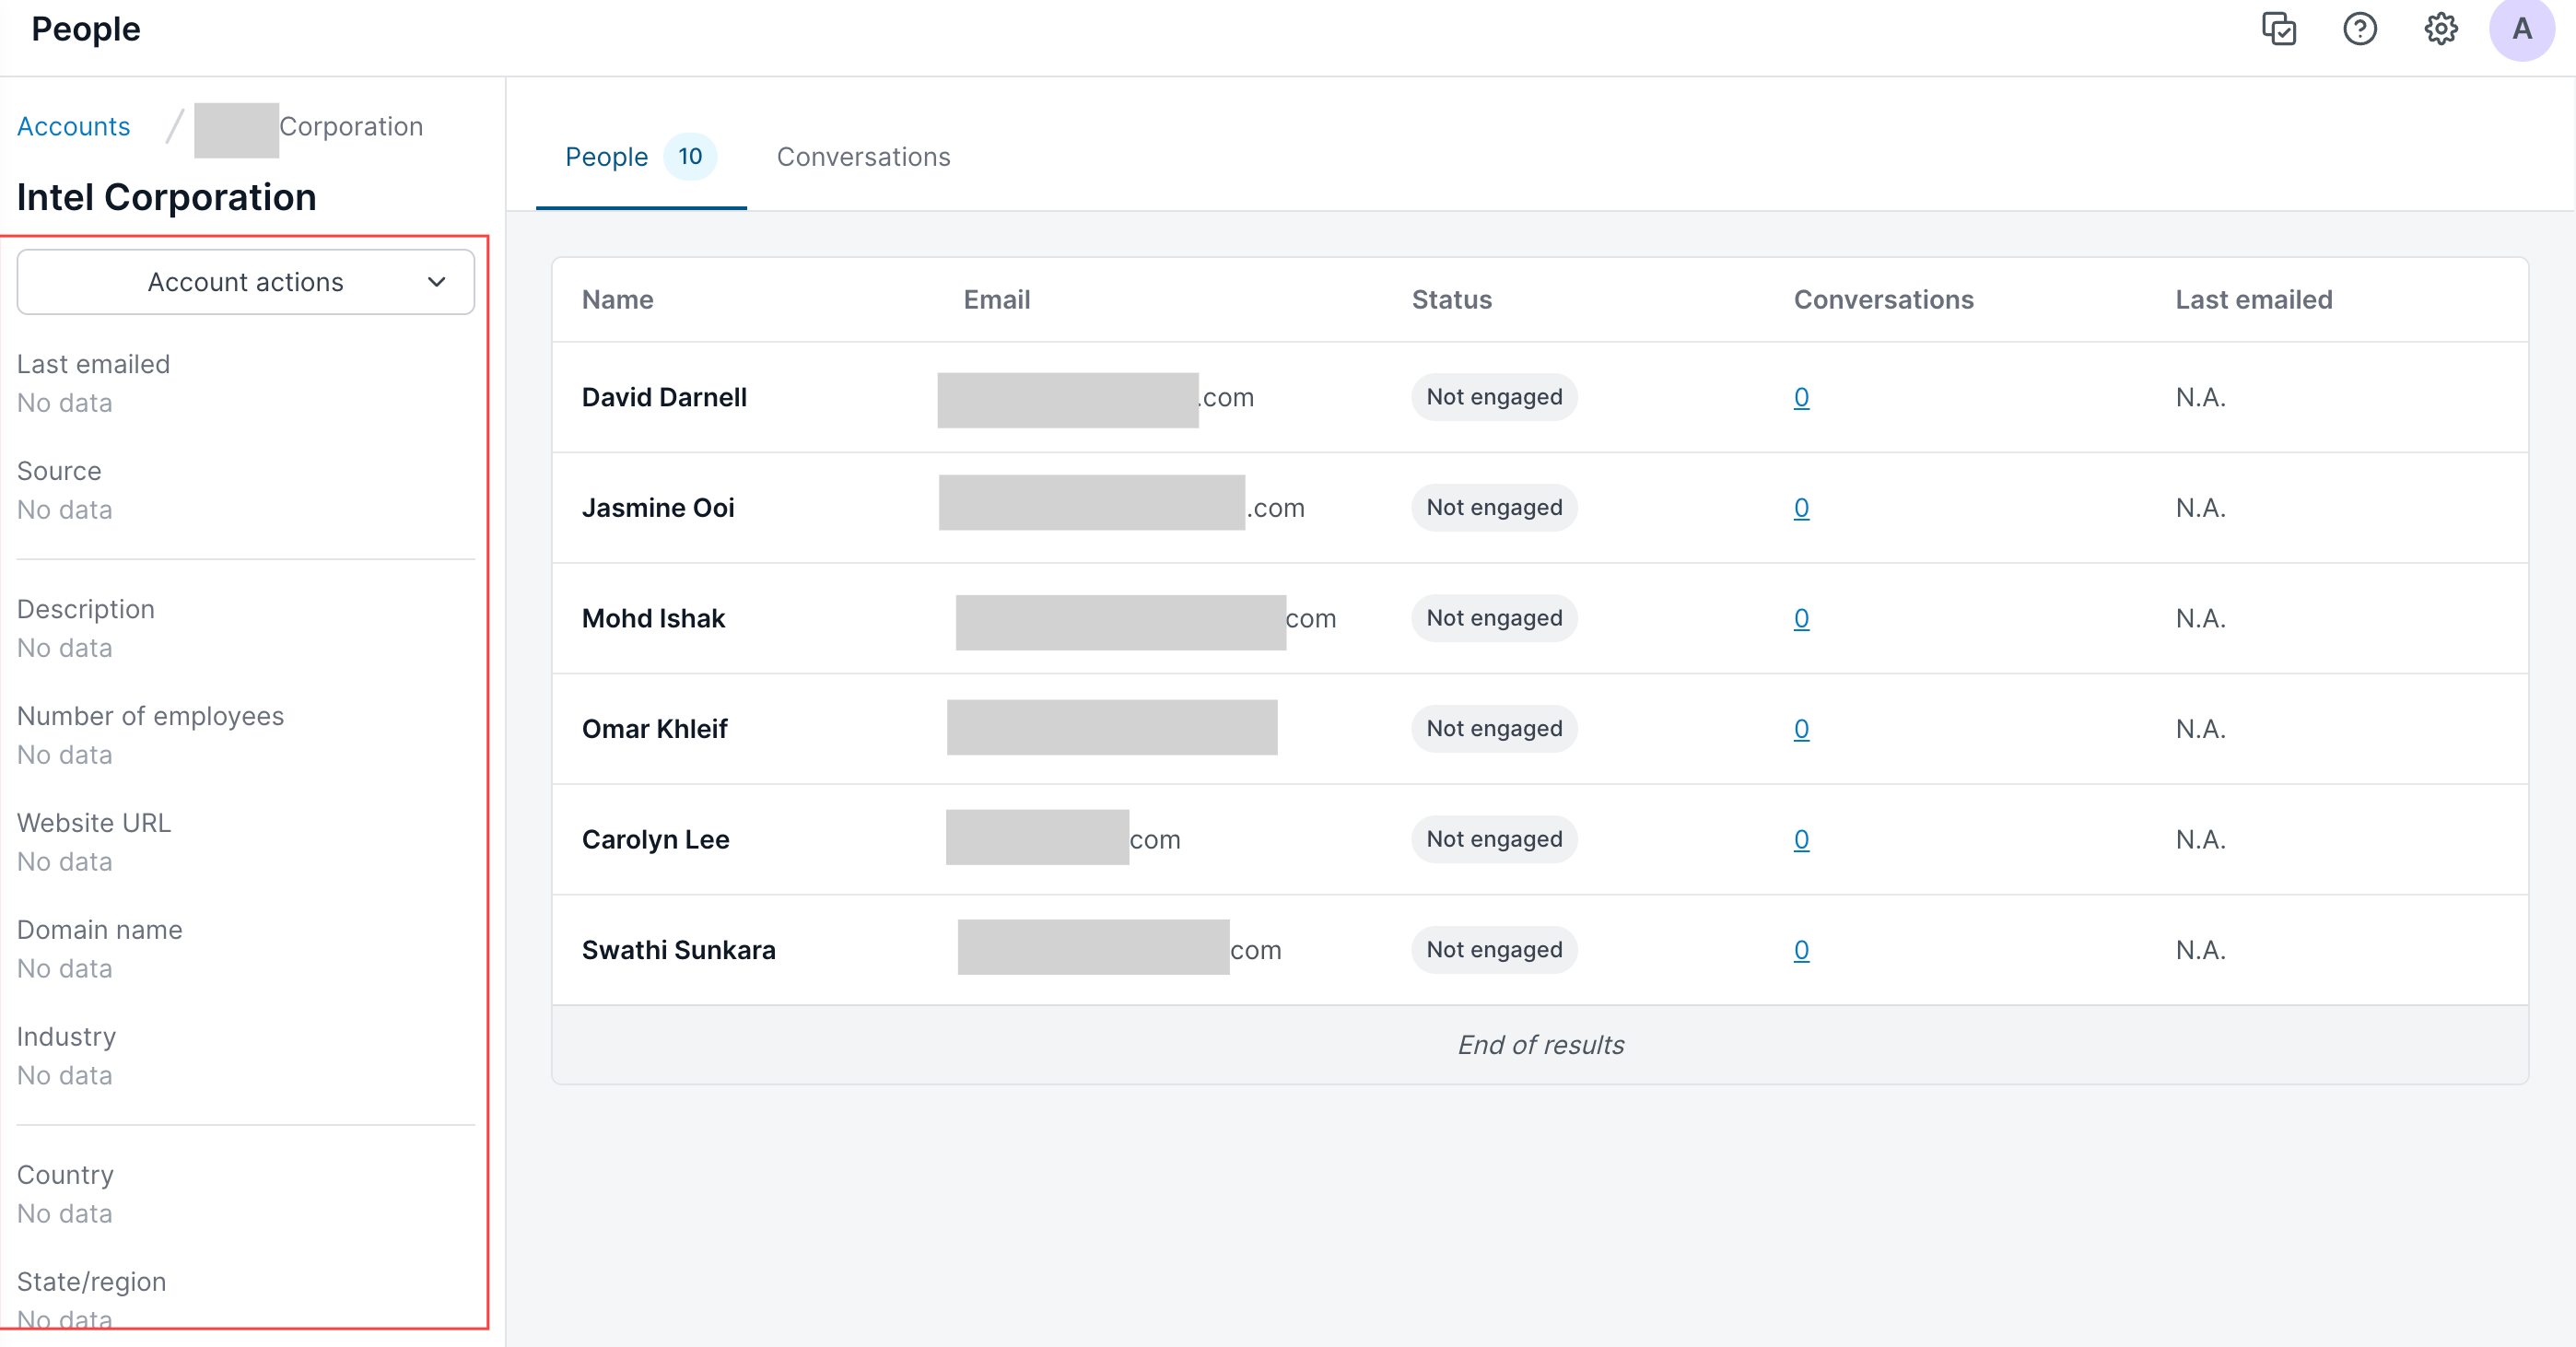The width and height of the screenshot is (2576, 1347).
Task: Go back to Accounts breadcrumb link
Action: pos(74,127)
